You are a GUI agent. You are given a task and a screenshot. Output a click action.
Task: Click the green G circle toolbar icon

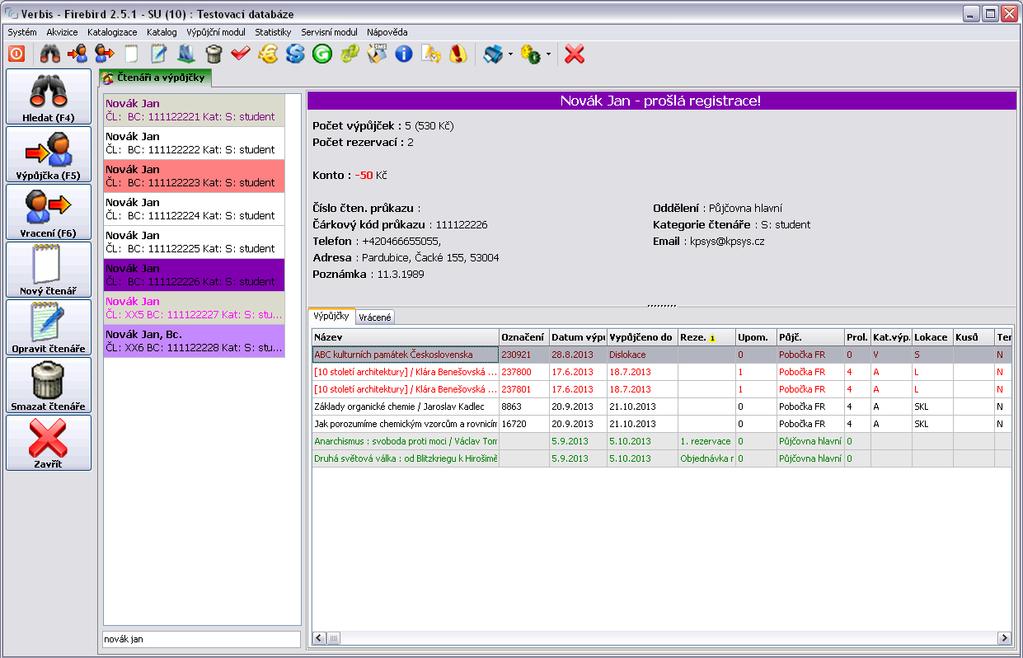(322, 54)
